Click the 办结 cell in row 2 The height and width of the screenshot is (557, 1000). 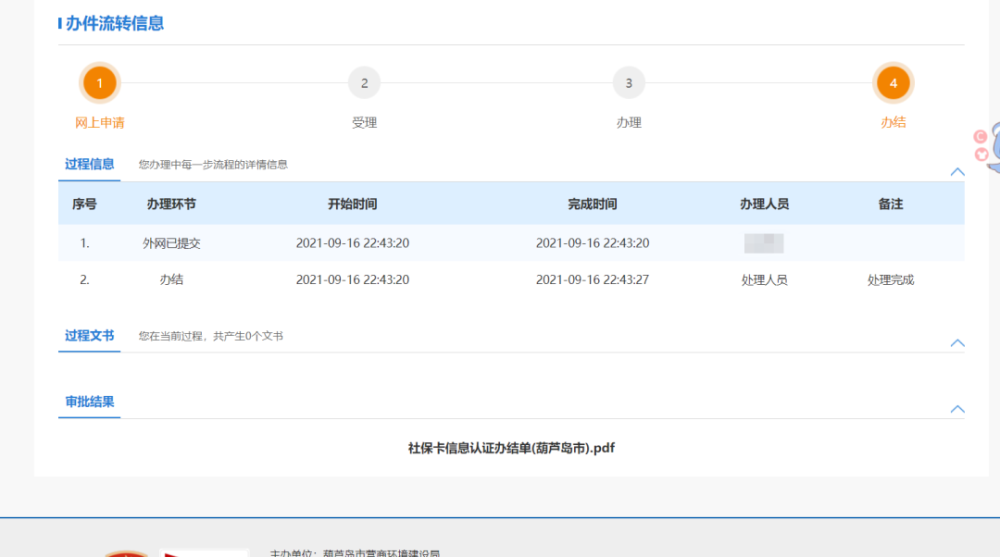coord(171,279)
